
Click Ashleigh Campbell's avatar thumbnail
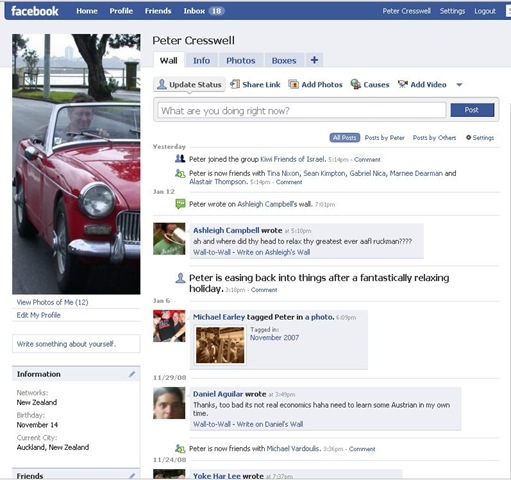pos(169,239)
